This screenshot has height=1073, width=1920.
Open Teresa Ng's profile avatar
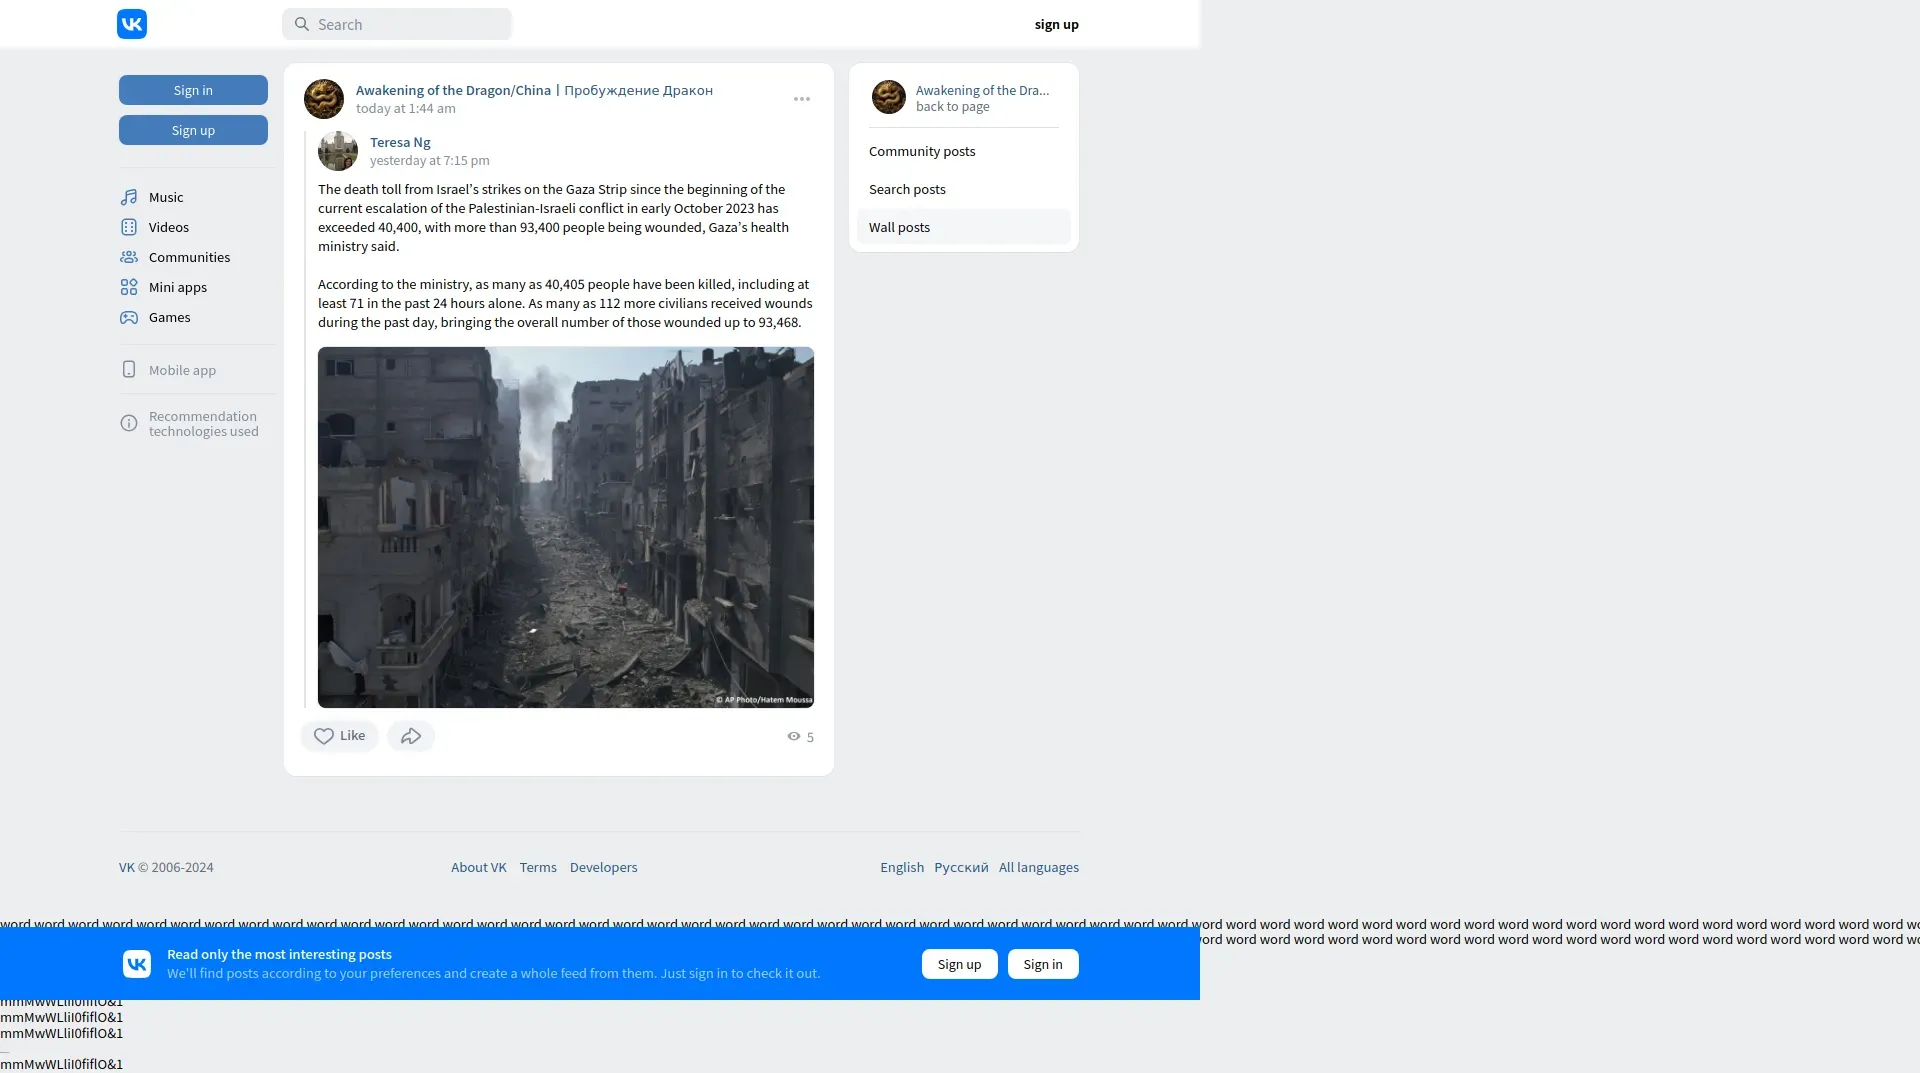[x=338, y=151]
